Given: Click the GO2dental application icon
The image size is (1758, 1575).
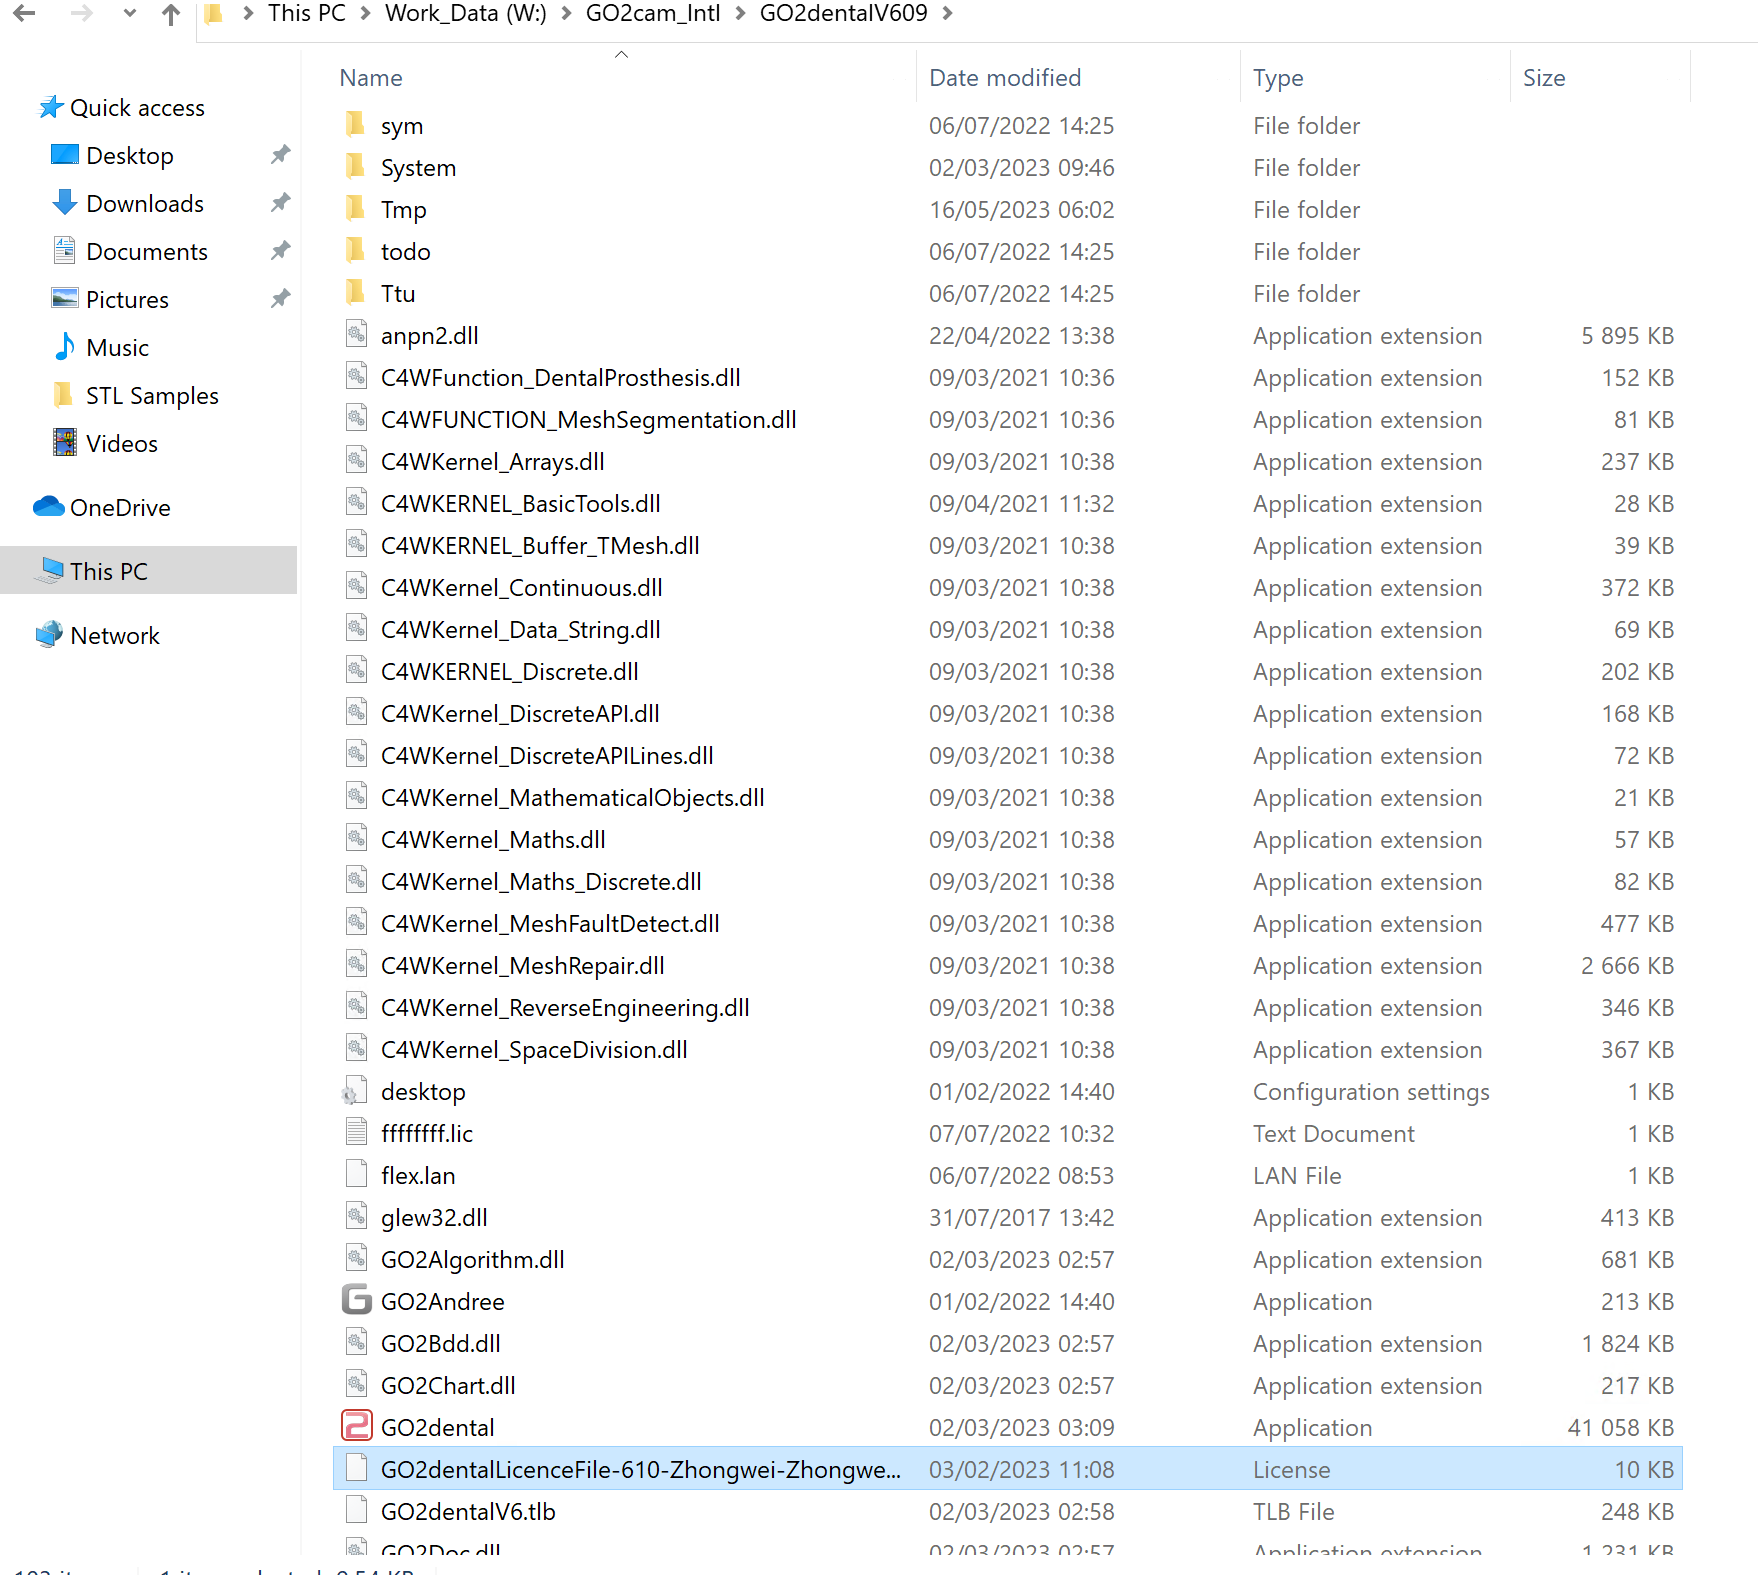Looking at the screenshot, I should 356,1427.
